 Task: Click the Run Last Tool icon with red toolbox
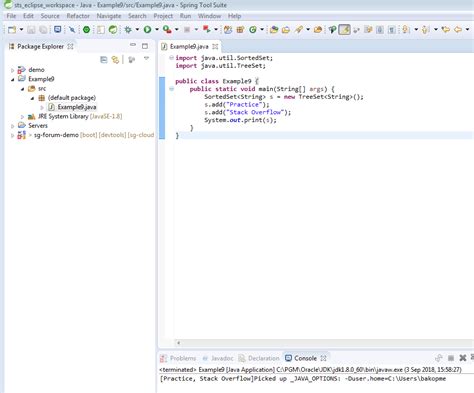167,30
